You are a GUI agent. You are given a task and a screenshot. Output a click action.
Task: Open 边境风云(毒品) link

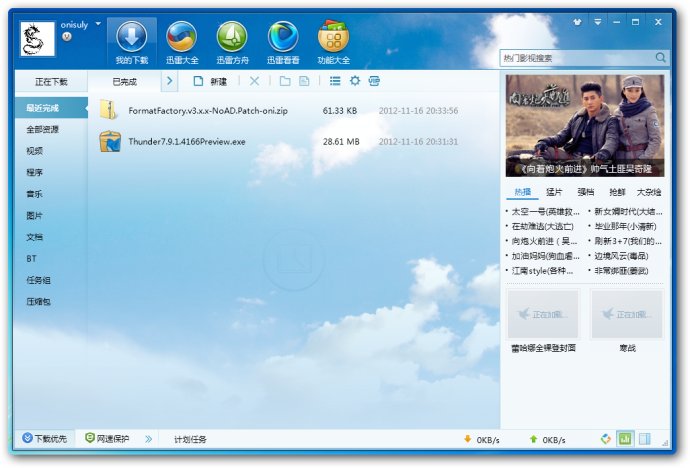(621, 256)
